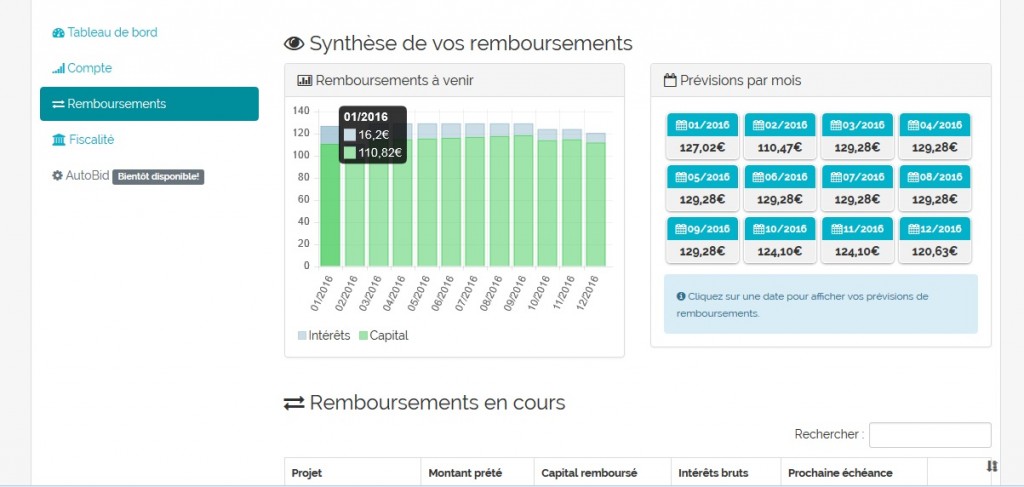This screenshot has width=1024, height=487.
Task: Select the 04/2016 month button
Action: point(935,136)
